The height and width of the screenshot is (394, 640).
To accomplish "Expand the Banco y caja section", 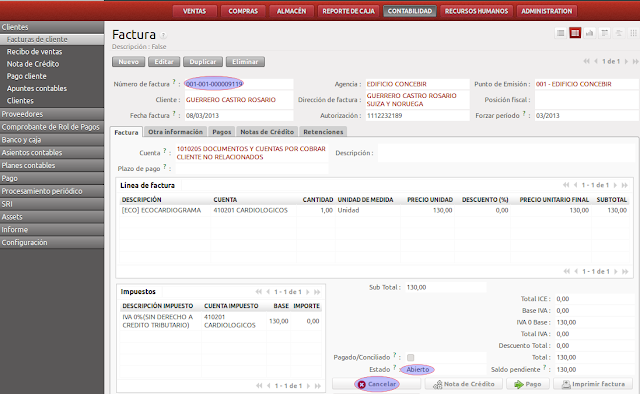I will pyautogui.click(x=52, y=140).
